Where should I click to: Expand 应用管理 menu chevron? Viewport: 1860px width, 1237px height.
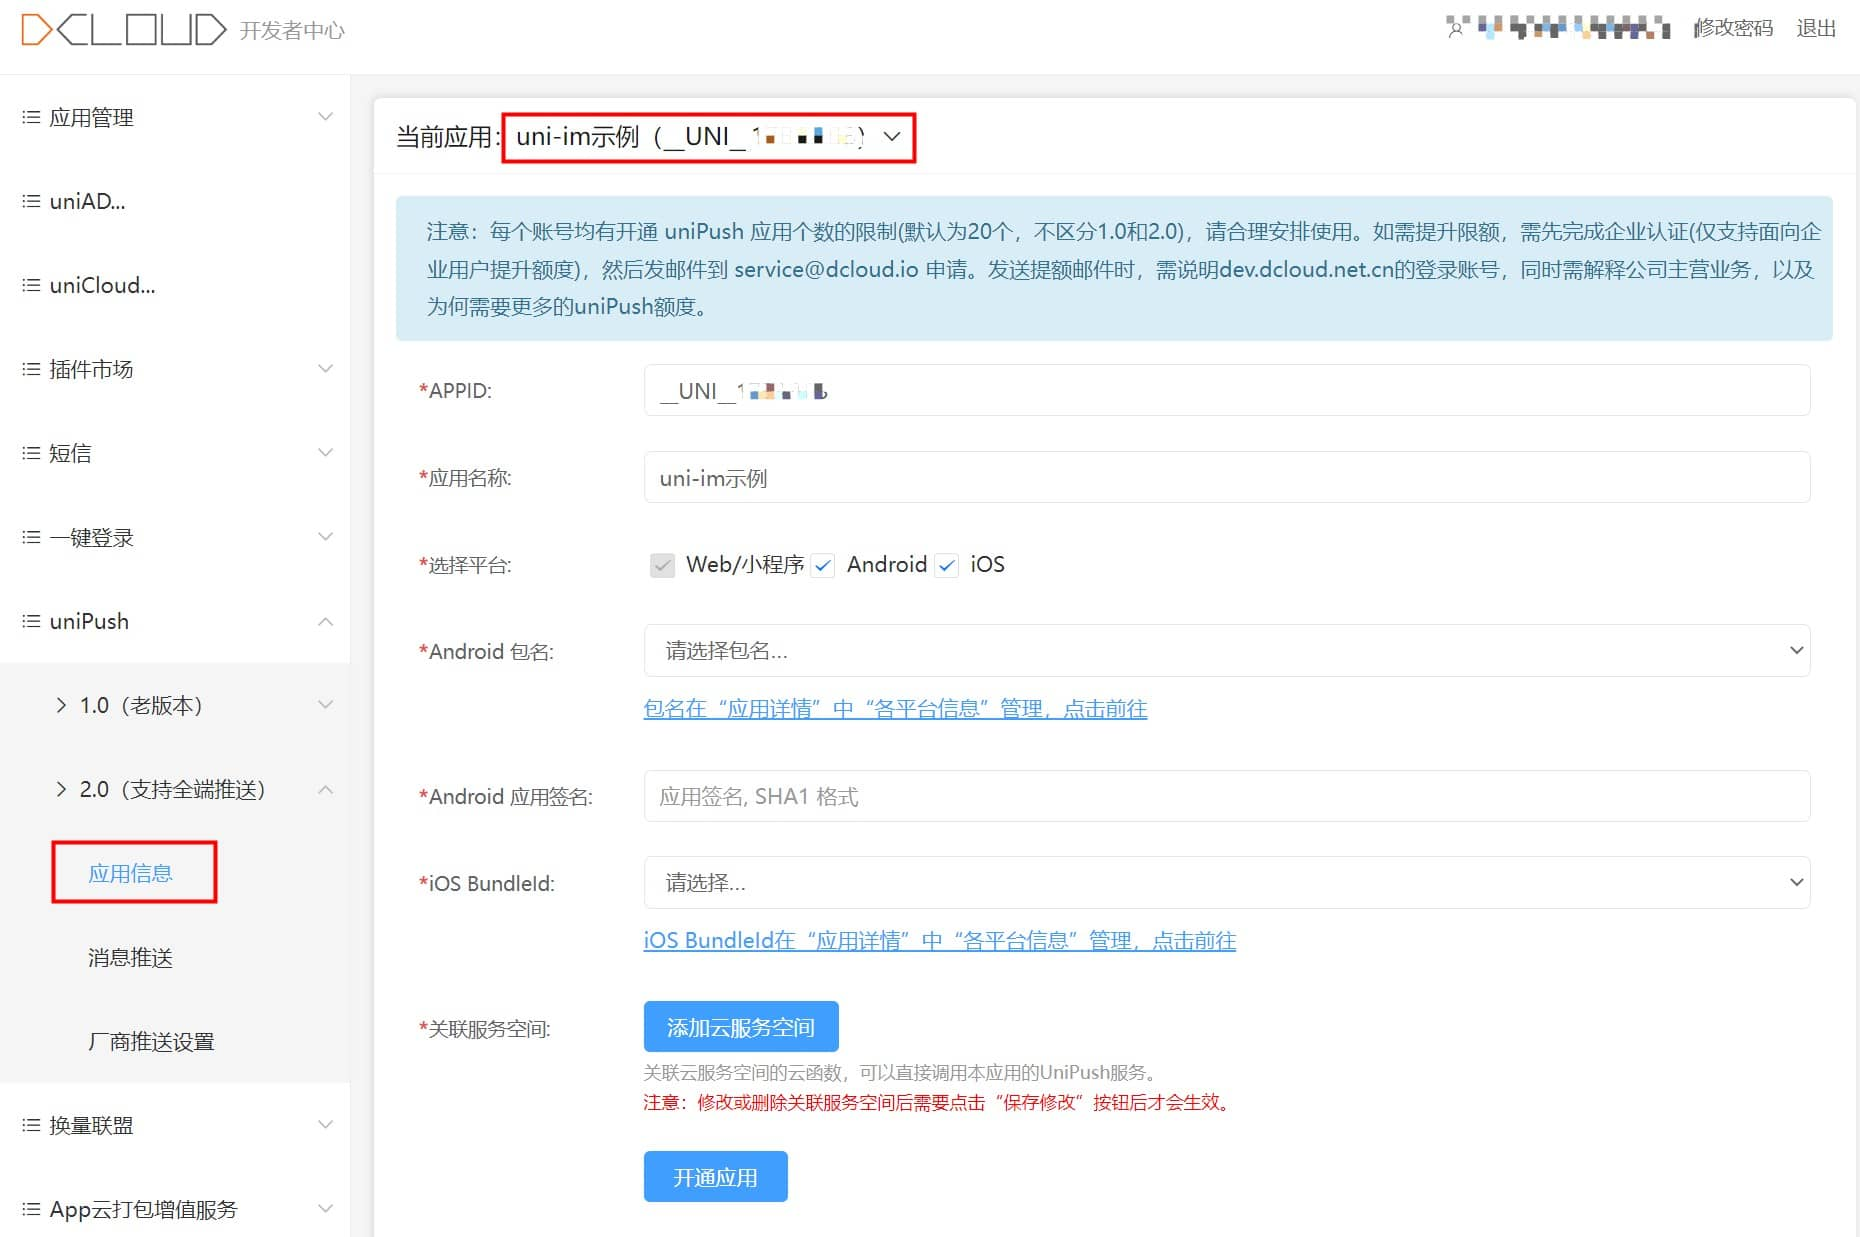pyautogui.click(x=325, y=117)
